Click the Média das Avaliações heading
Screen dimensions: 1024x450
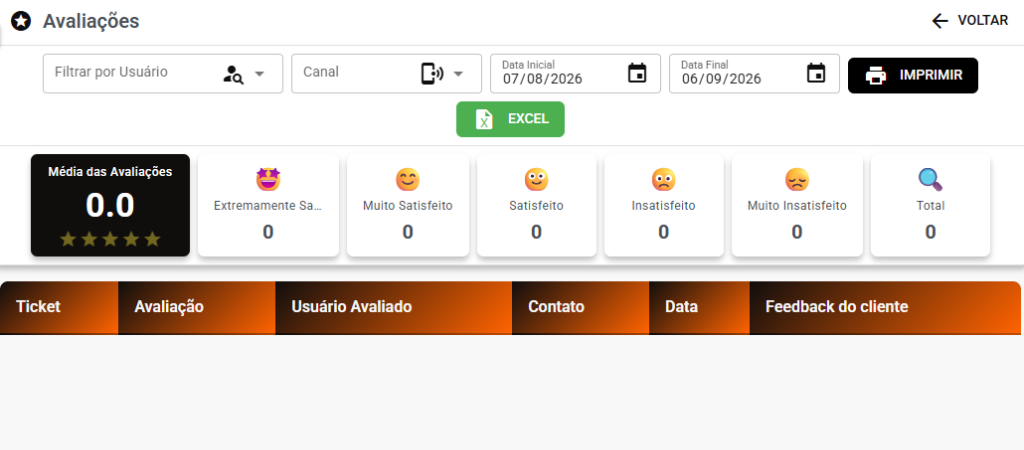tap(110, 172)
